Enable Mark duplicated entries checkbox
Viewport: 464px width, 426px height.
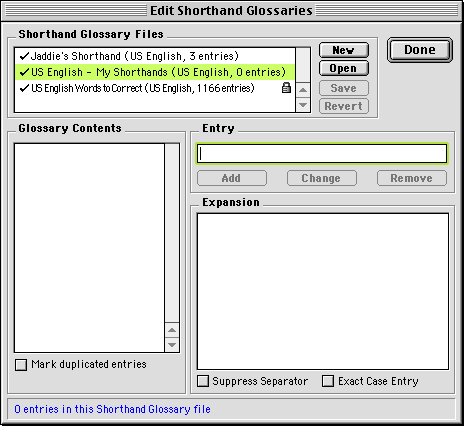(21, 365)
